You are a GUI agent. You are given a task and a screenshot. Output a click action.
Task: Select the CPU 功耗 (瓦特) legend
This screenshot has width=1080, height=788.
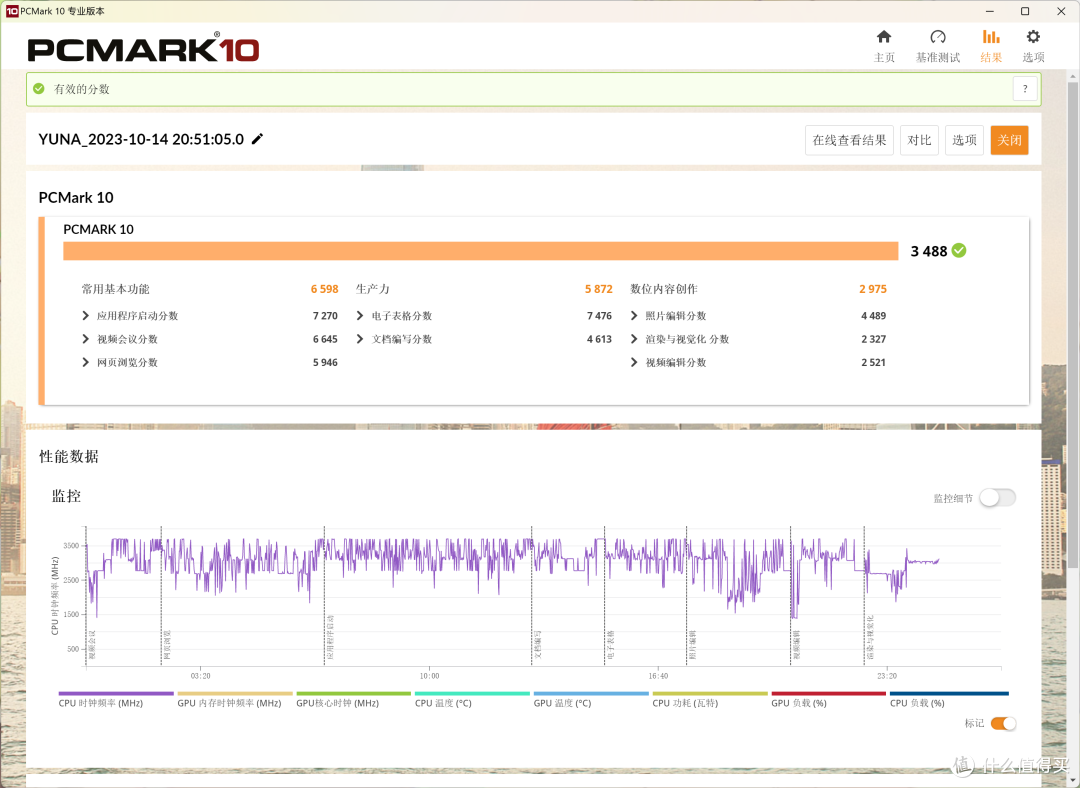[x=709, y=700]
